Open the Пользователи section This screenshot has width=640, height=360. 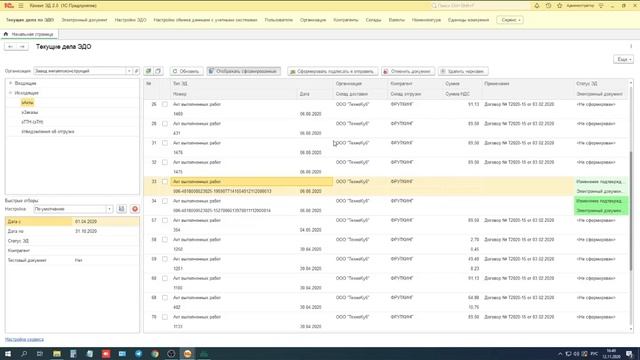pyautogui.click(x=278, y=20)
